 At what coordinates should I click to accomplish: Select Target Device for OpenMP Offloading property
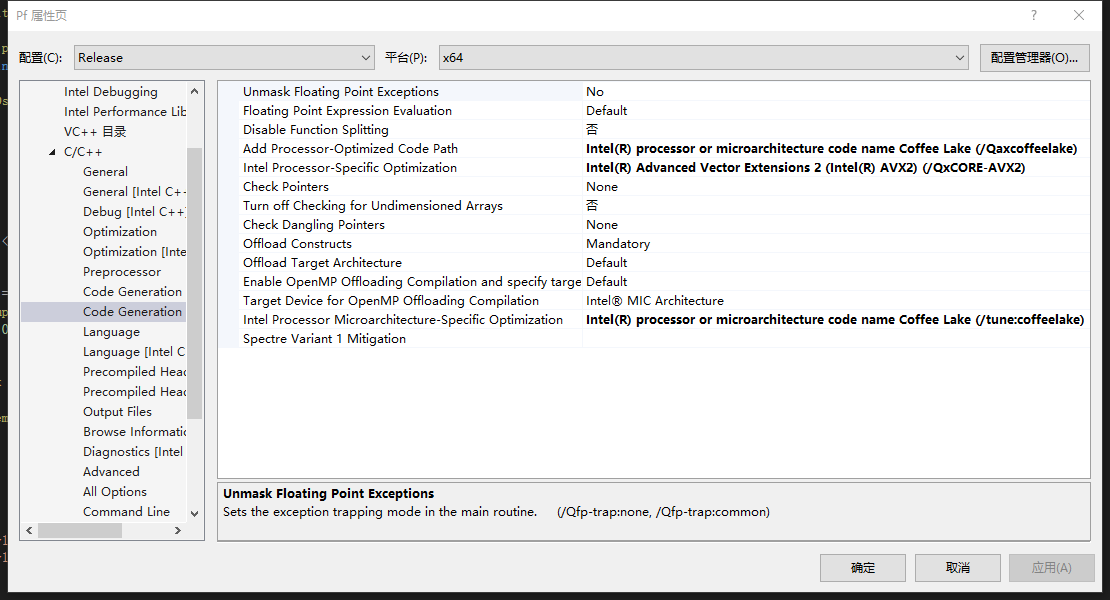tap(391, 301)
